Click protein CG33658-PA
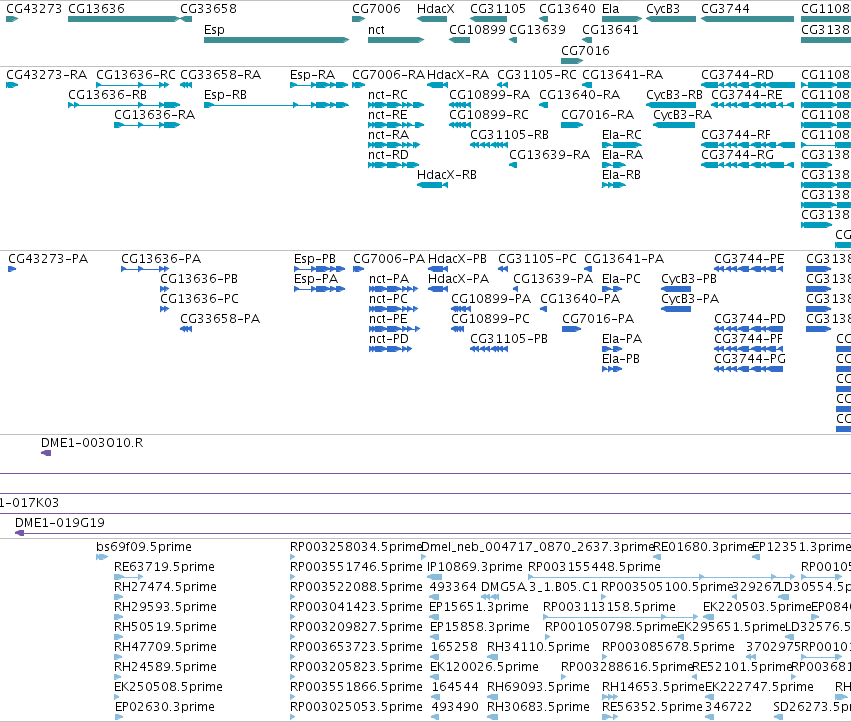 click(x=186, y=329)
